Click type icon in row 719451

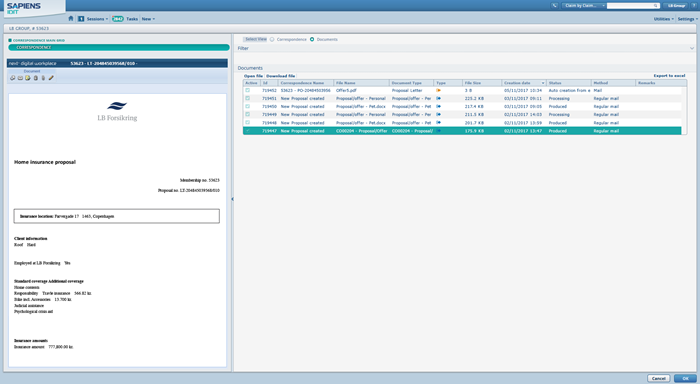[x=438, y=98]
